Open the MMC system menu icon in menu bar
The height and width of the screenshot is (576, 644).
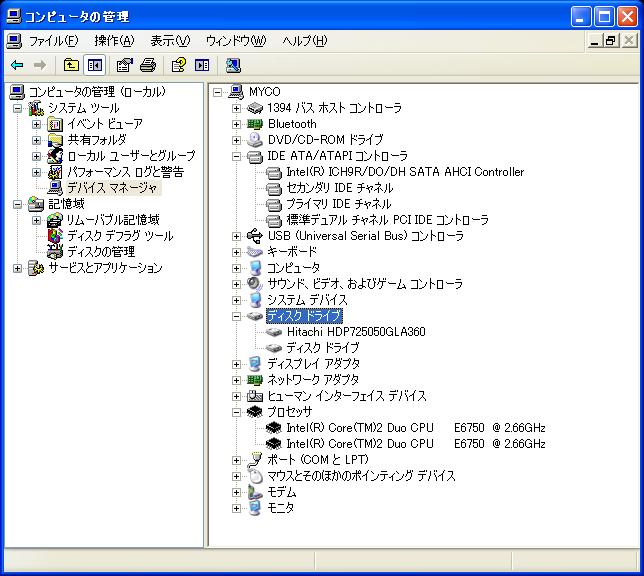click(x=14, y=40)
